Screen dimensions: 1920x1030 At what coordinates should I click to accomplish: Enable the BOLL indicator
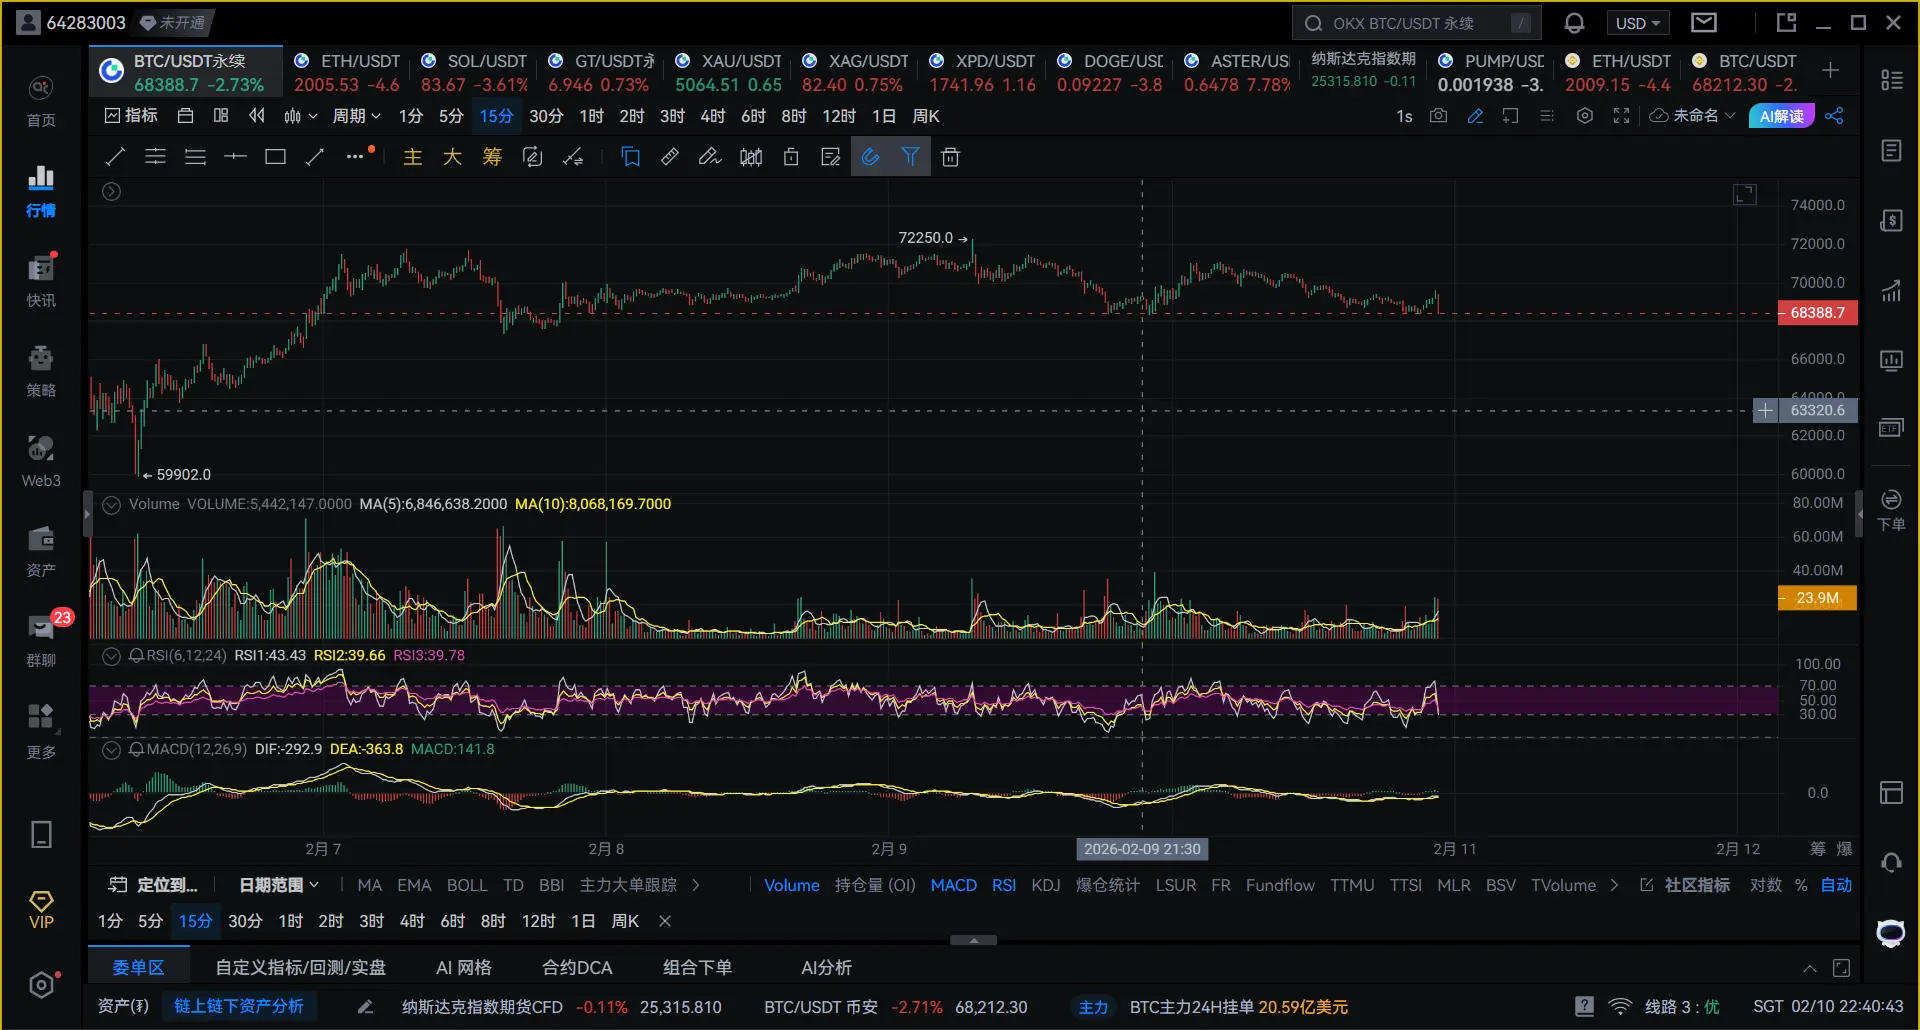(467, 885)
